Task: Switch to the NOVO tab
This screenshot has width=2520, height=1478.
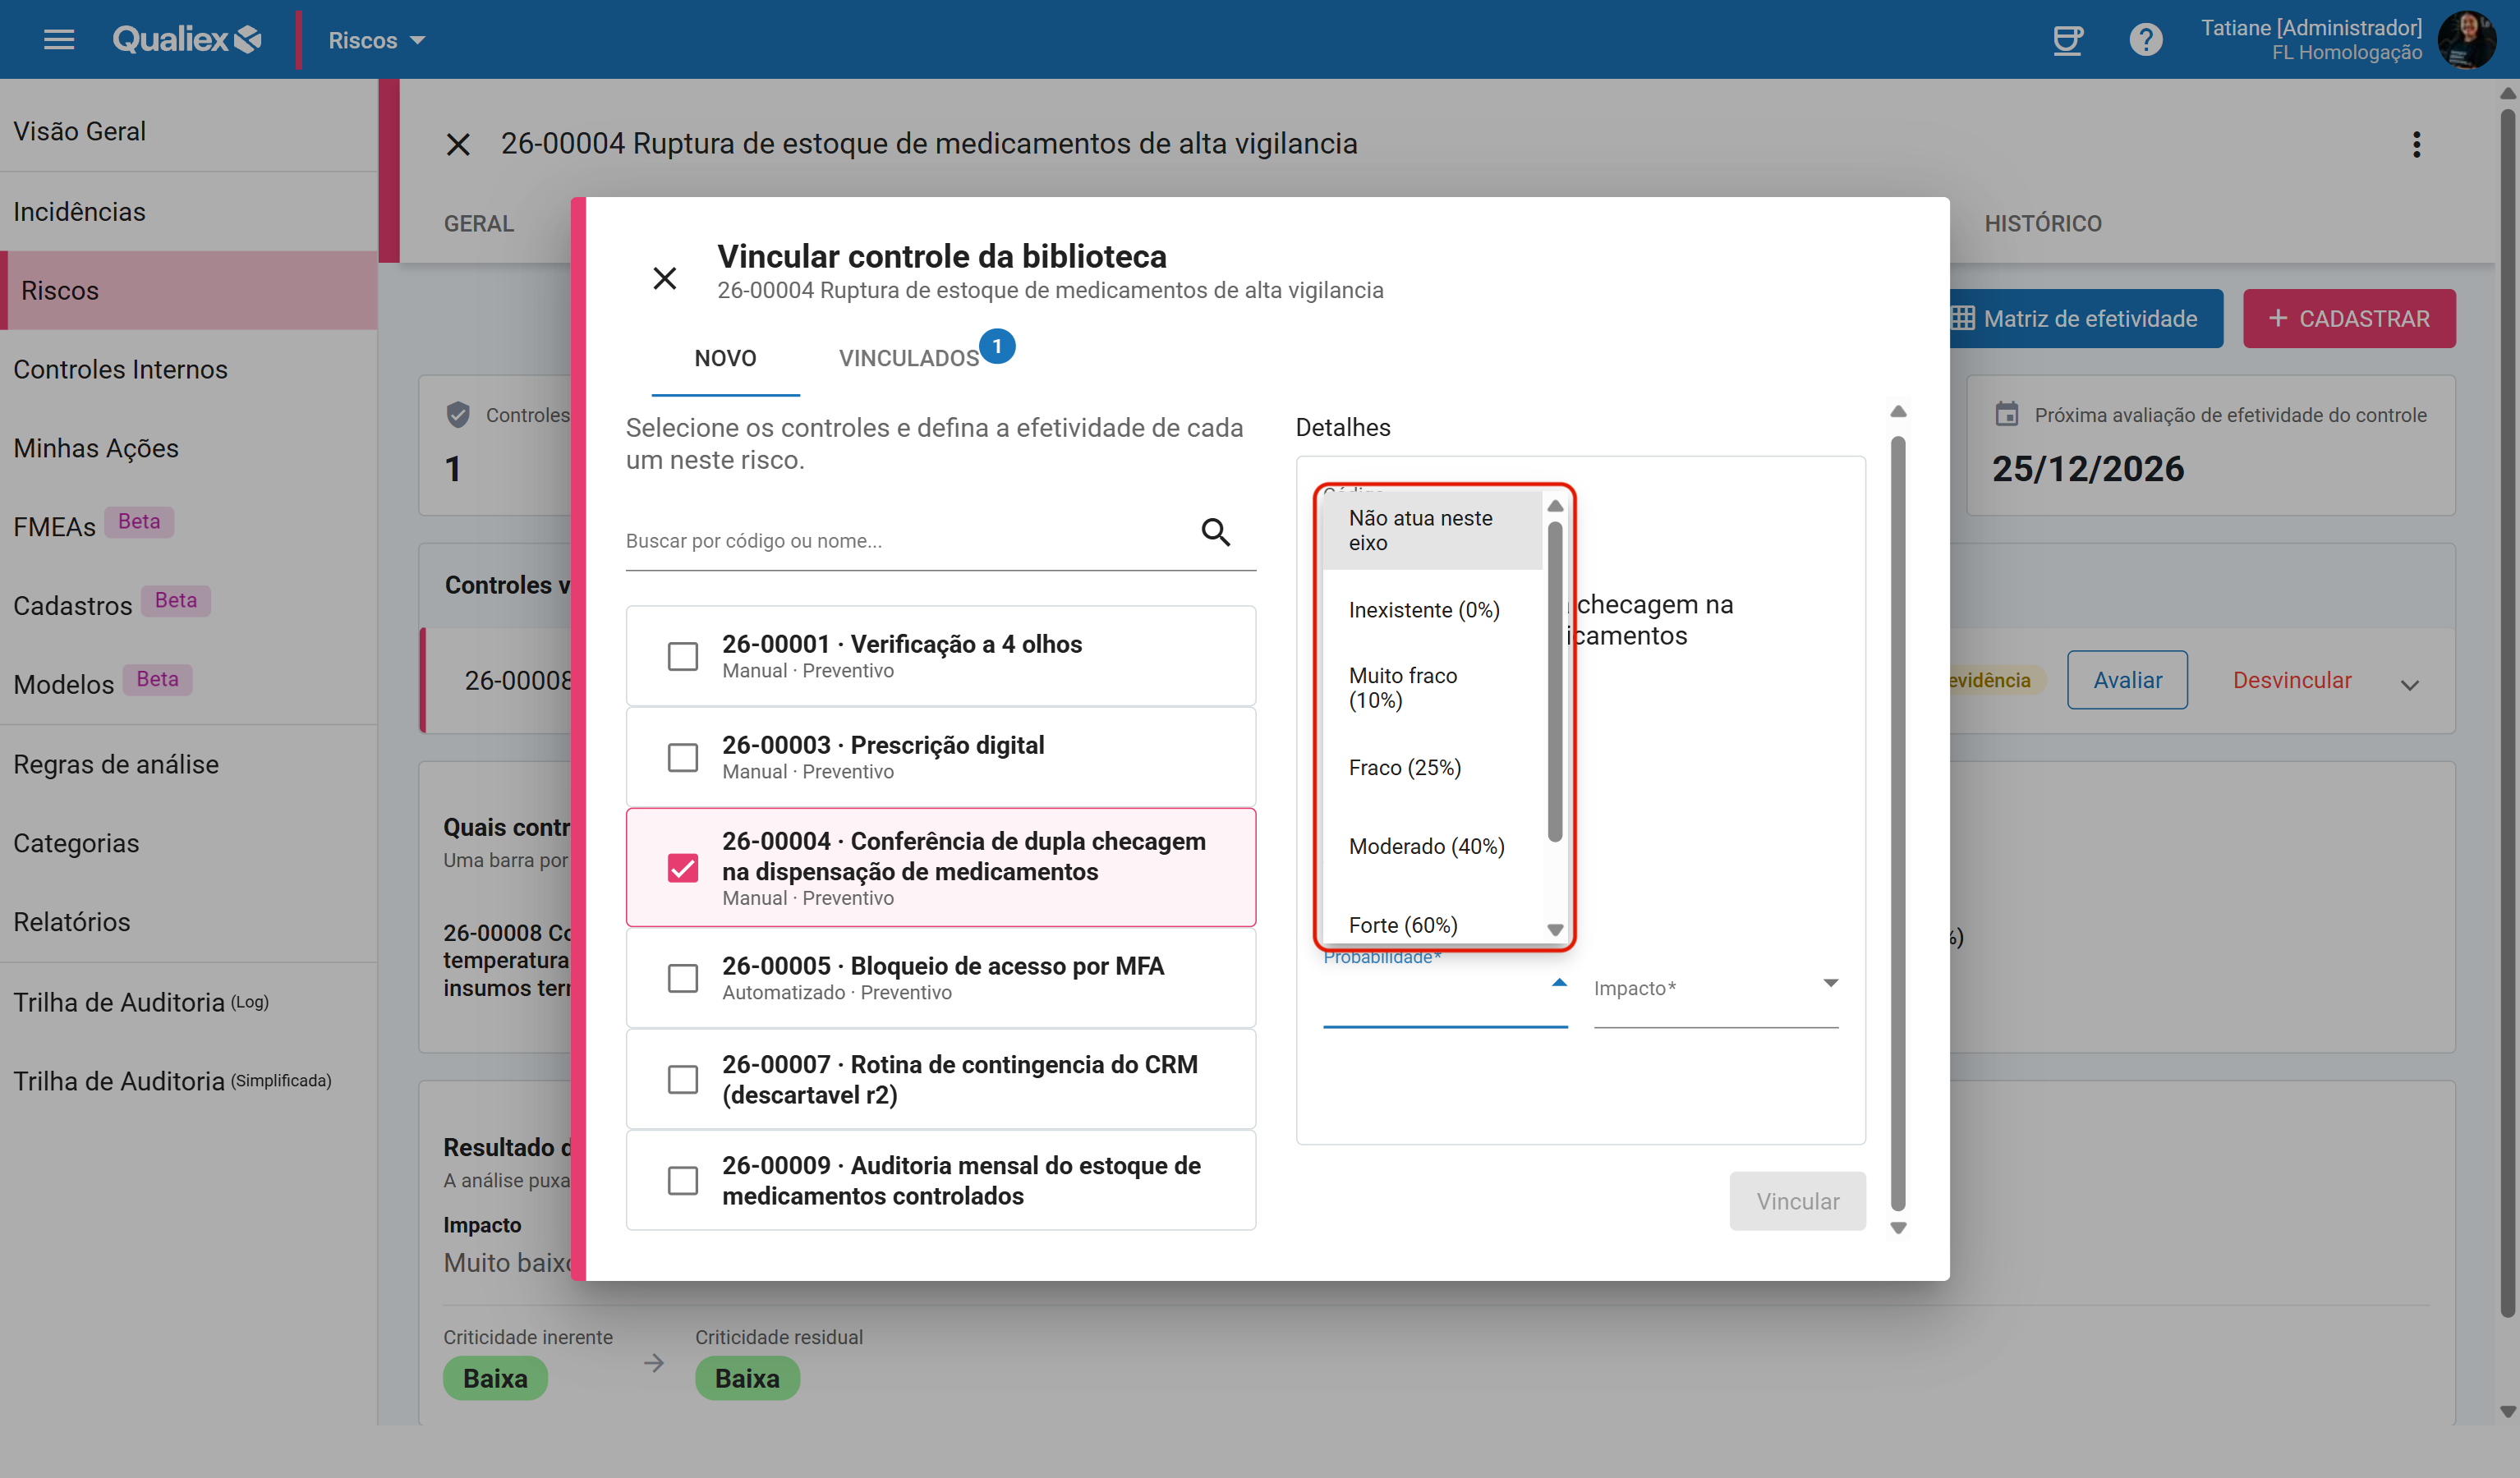Action: click(x=725, y=358)
